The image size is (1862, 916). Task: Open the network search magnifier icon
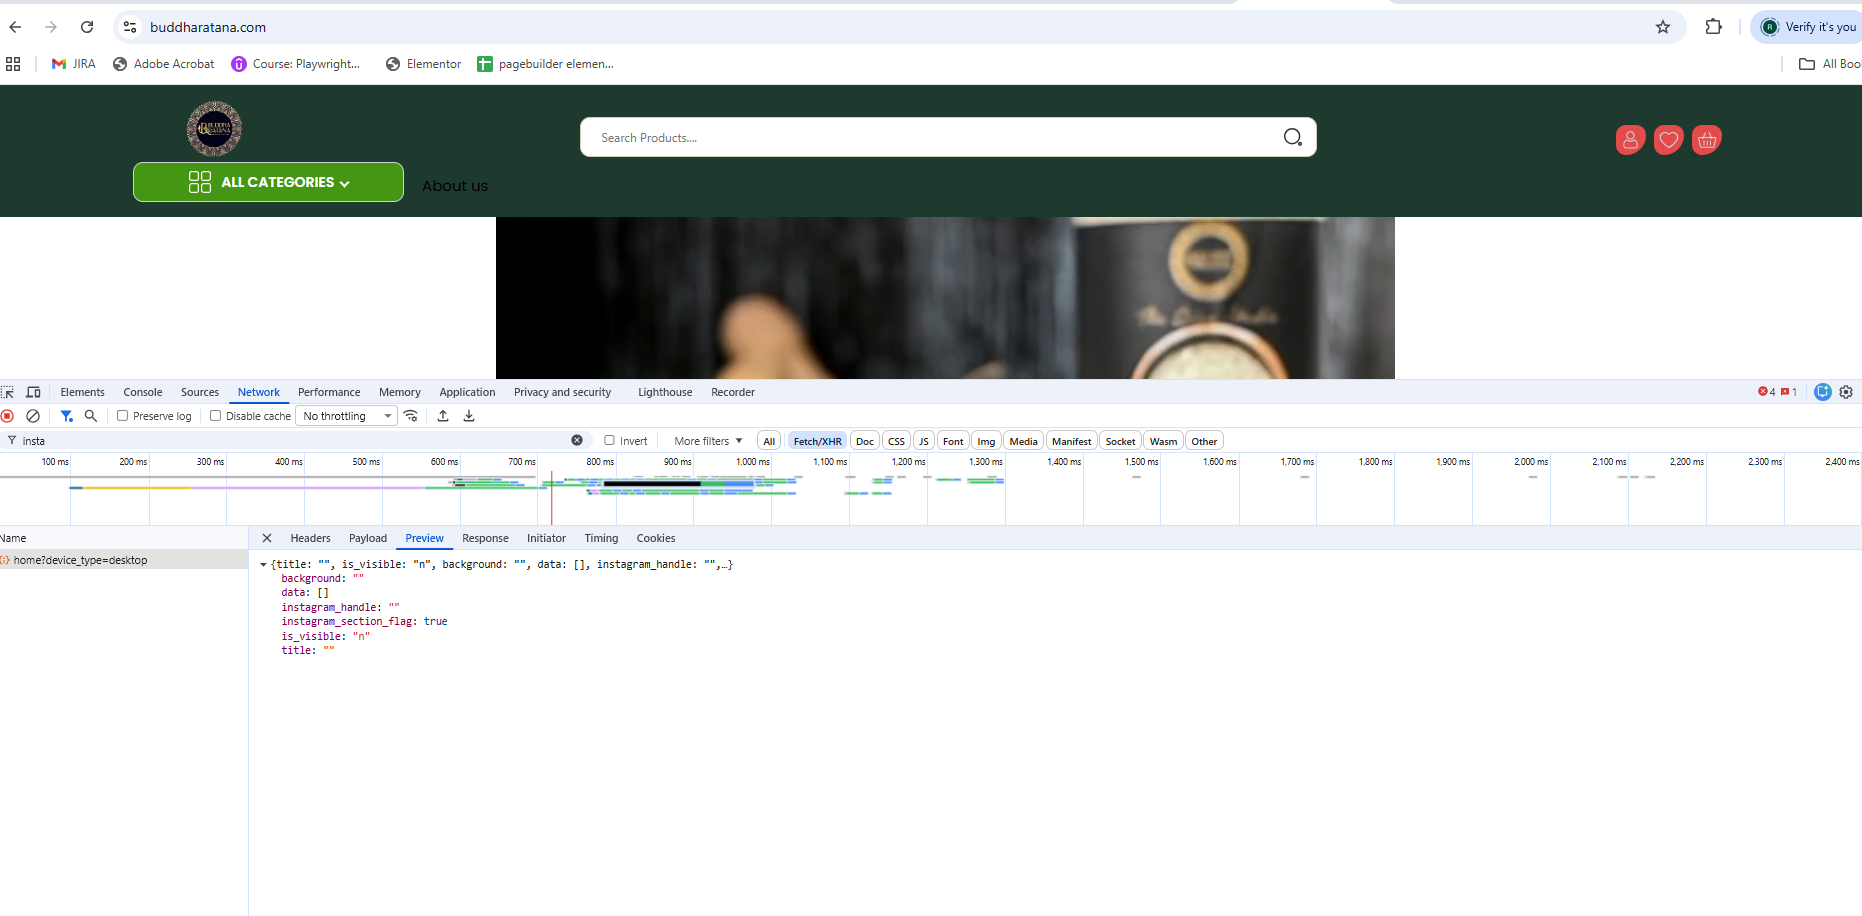(91, 416)
